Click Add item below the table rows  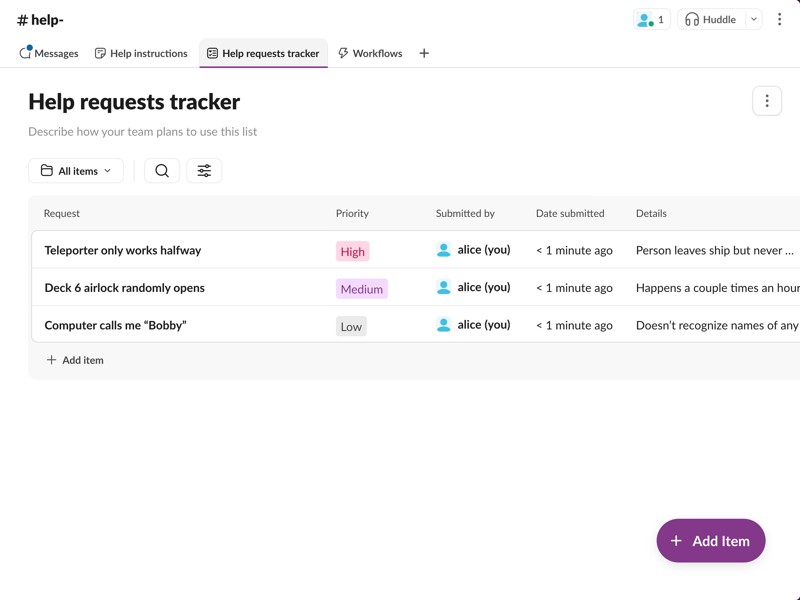(x=75, y=360)
